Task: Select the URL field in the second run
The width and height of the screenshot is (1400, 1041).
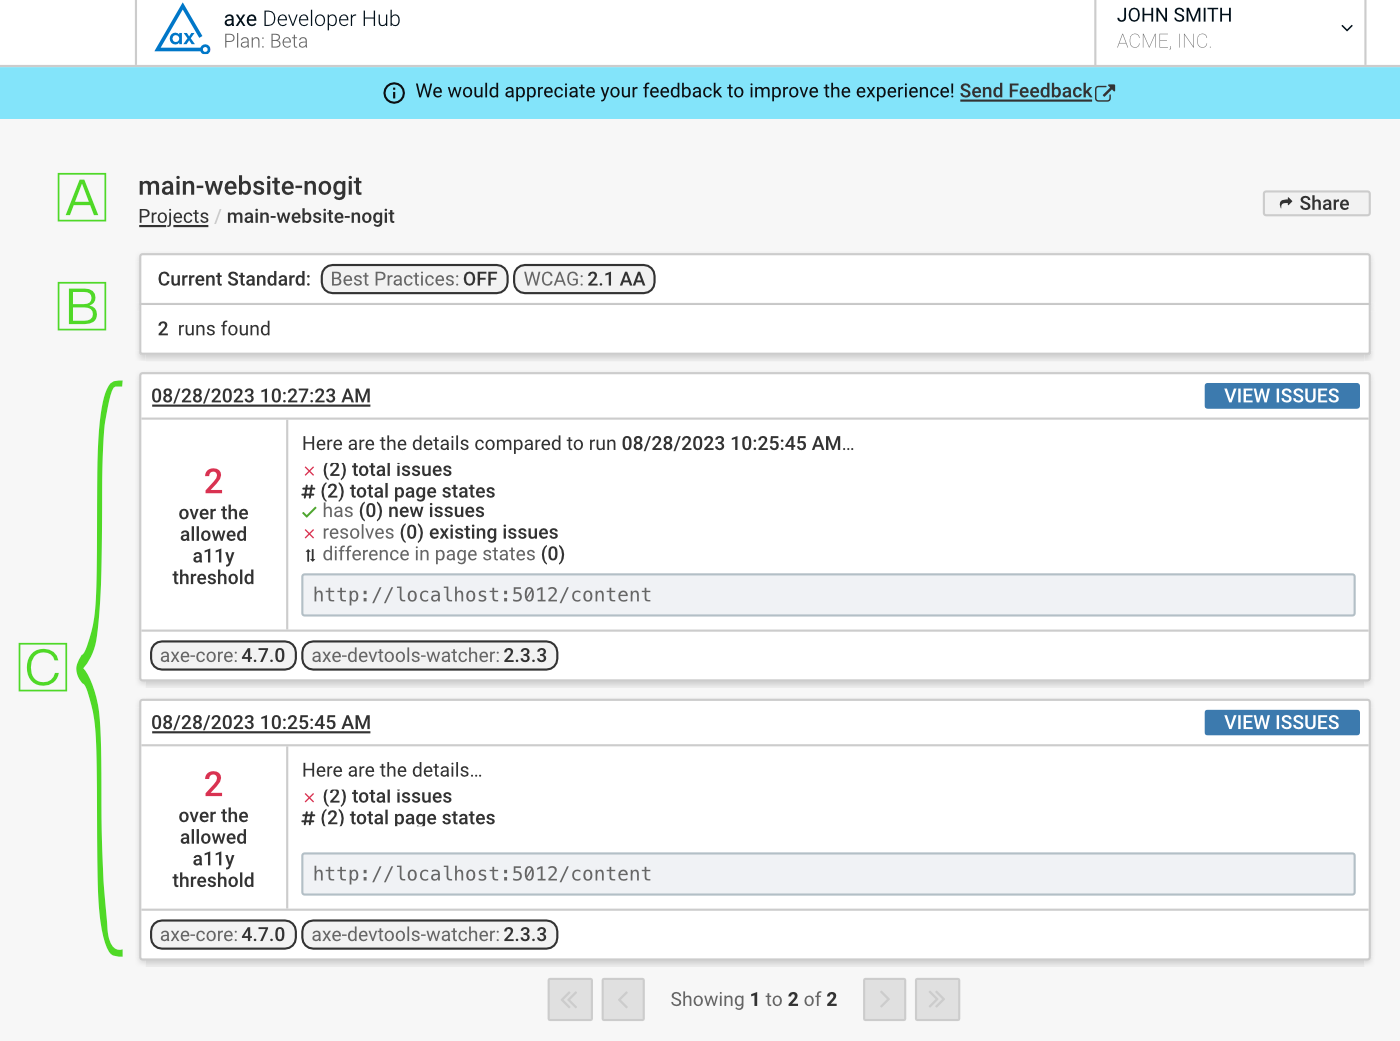Action: (827, 874)
